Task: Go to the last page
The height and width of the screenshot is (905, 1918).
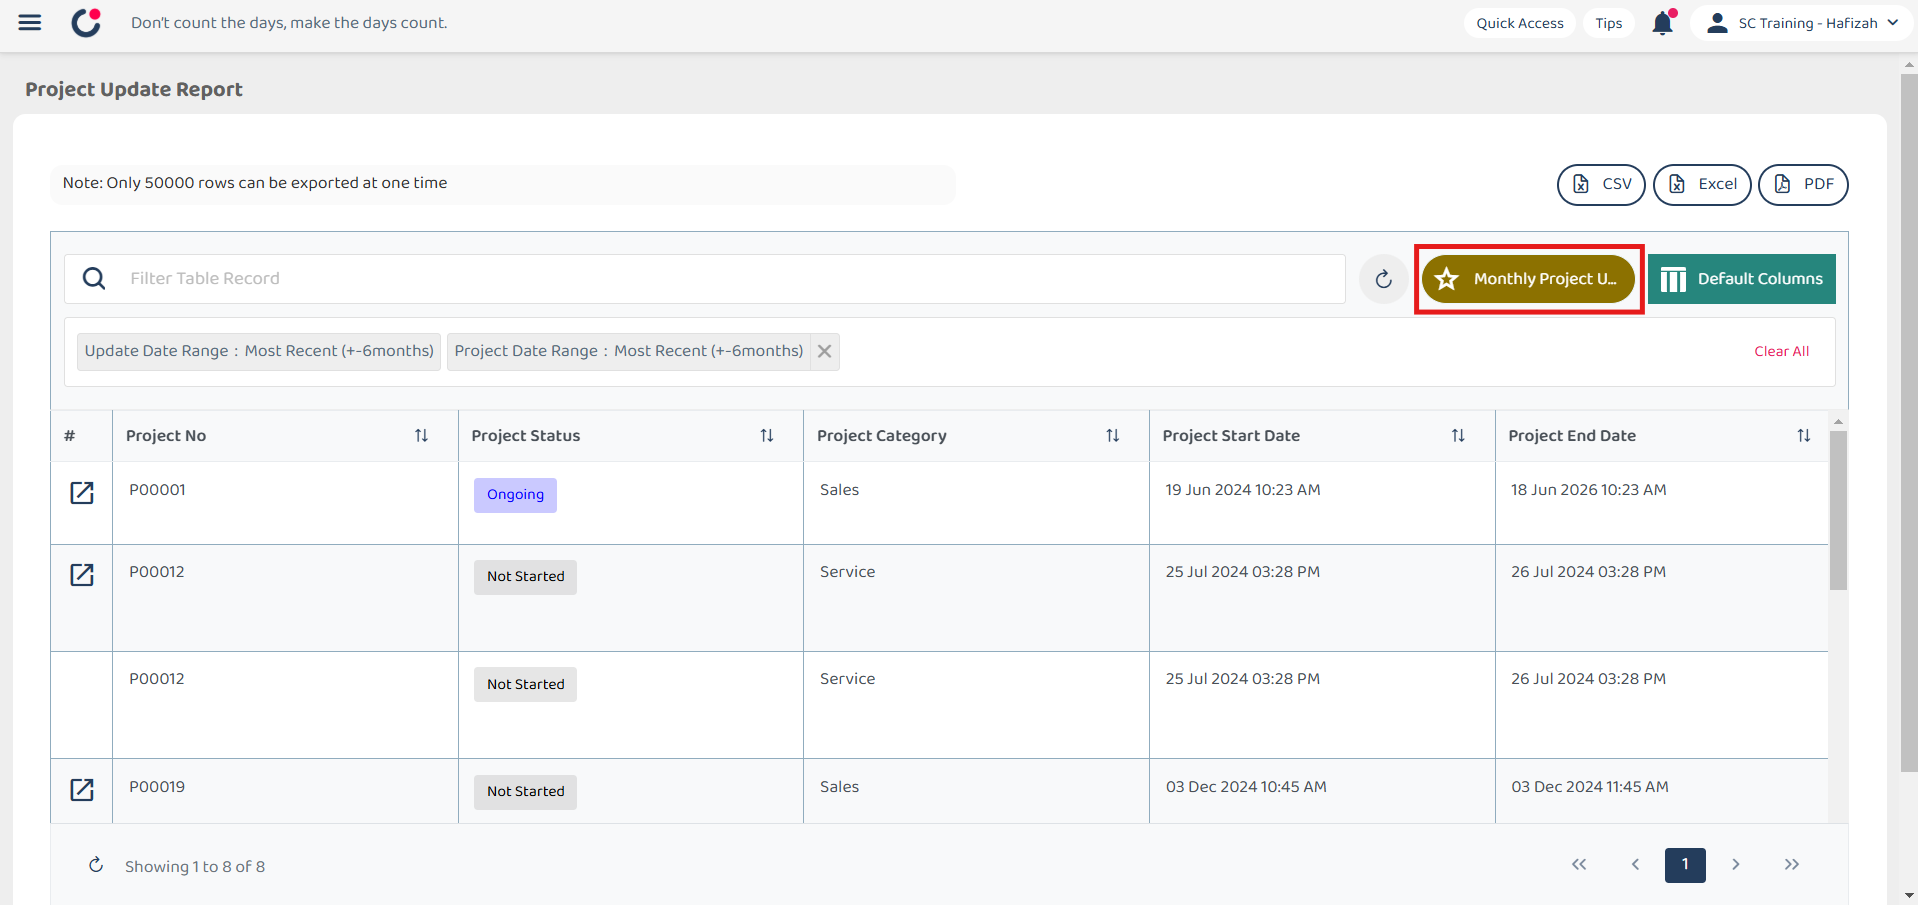Action: [1792, 865]
